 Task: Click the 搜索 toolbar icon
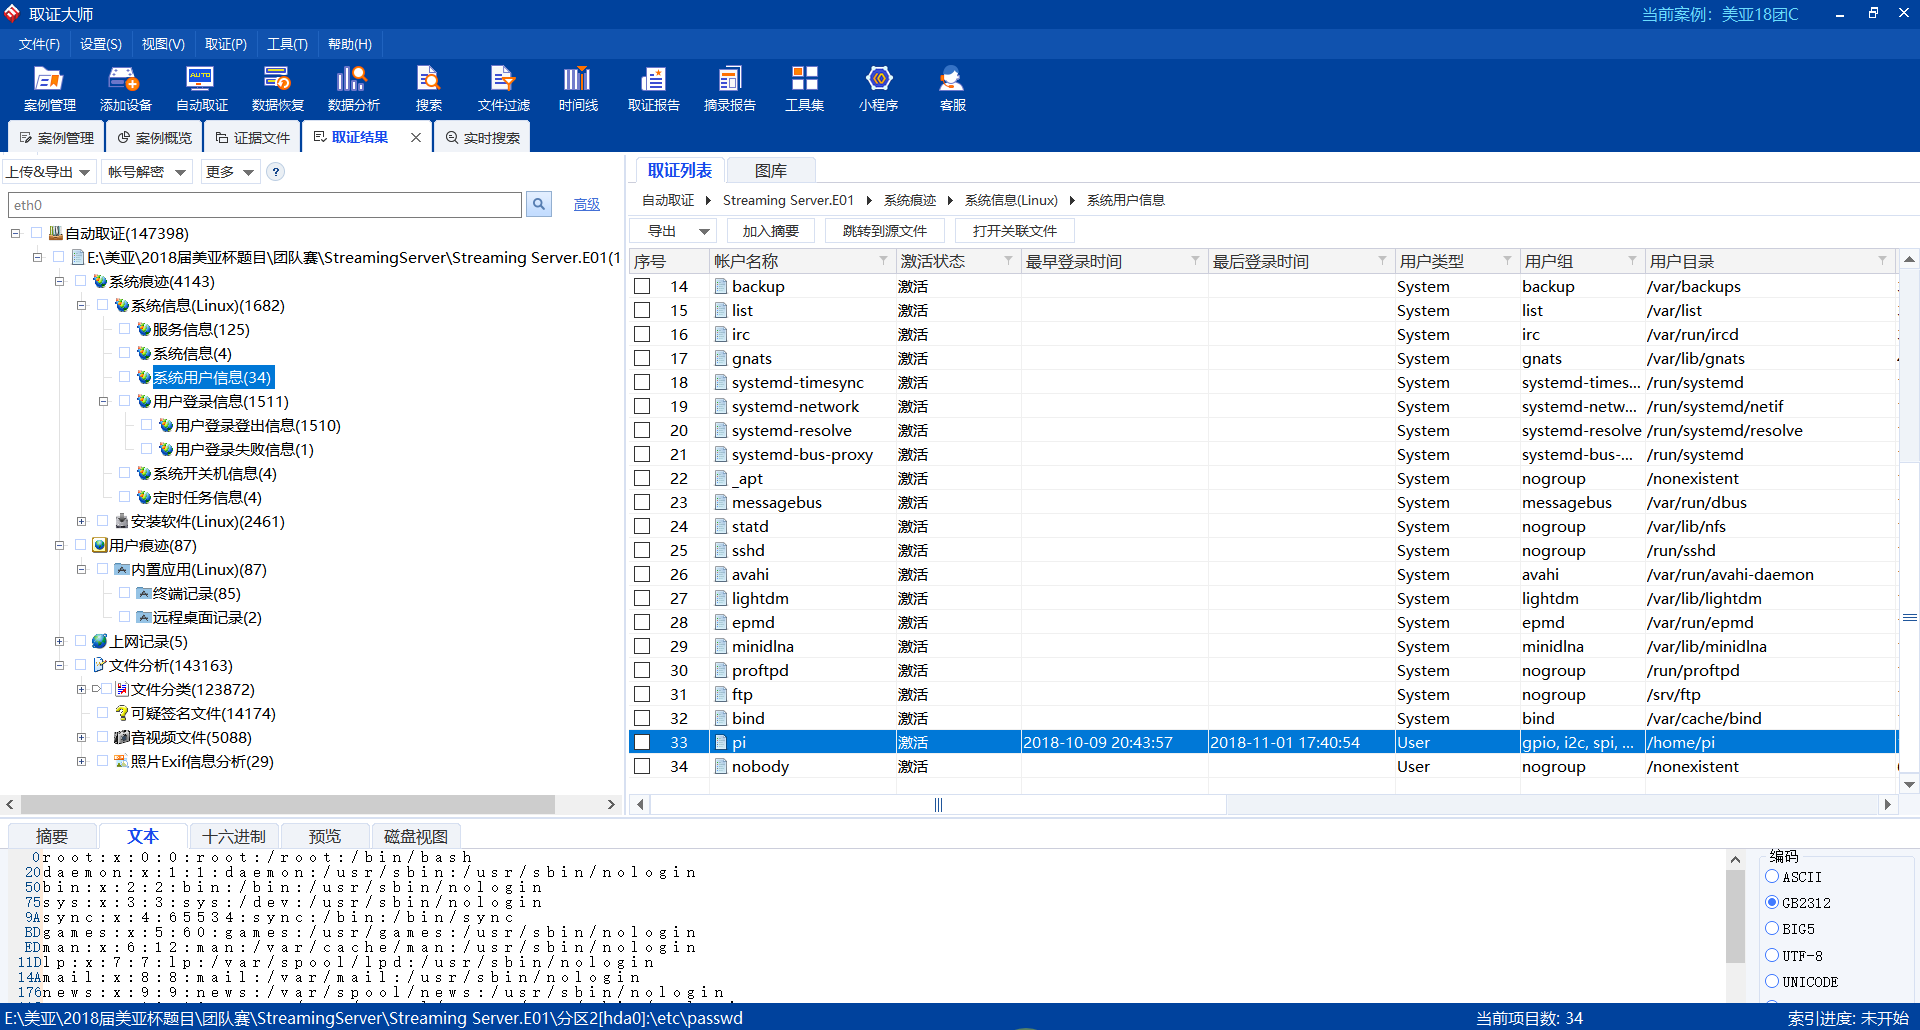tap(428, 88)
